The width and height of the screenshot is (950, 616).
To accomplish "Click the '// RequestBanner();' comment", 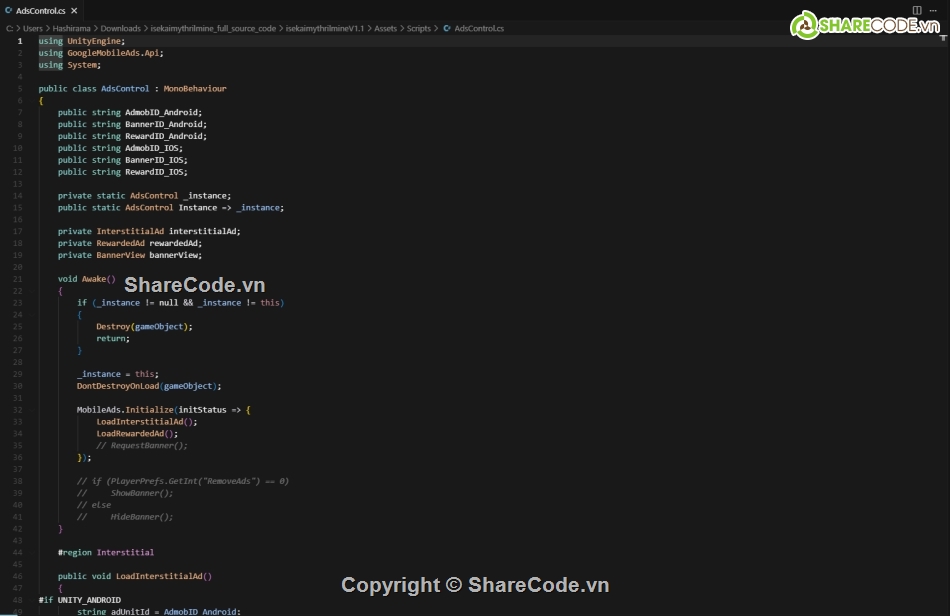I will click(x=142, y=446).
